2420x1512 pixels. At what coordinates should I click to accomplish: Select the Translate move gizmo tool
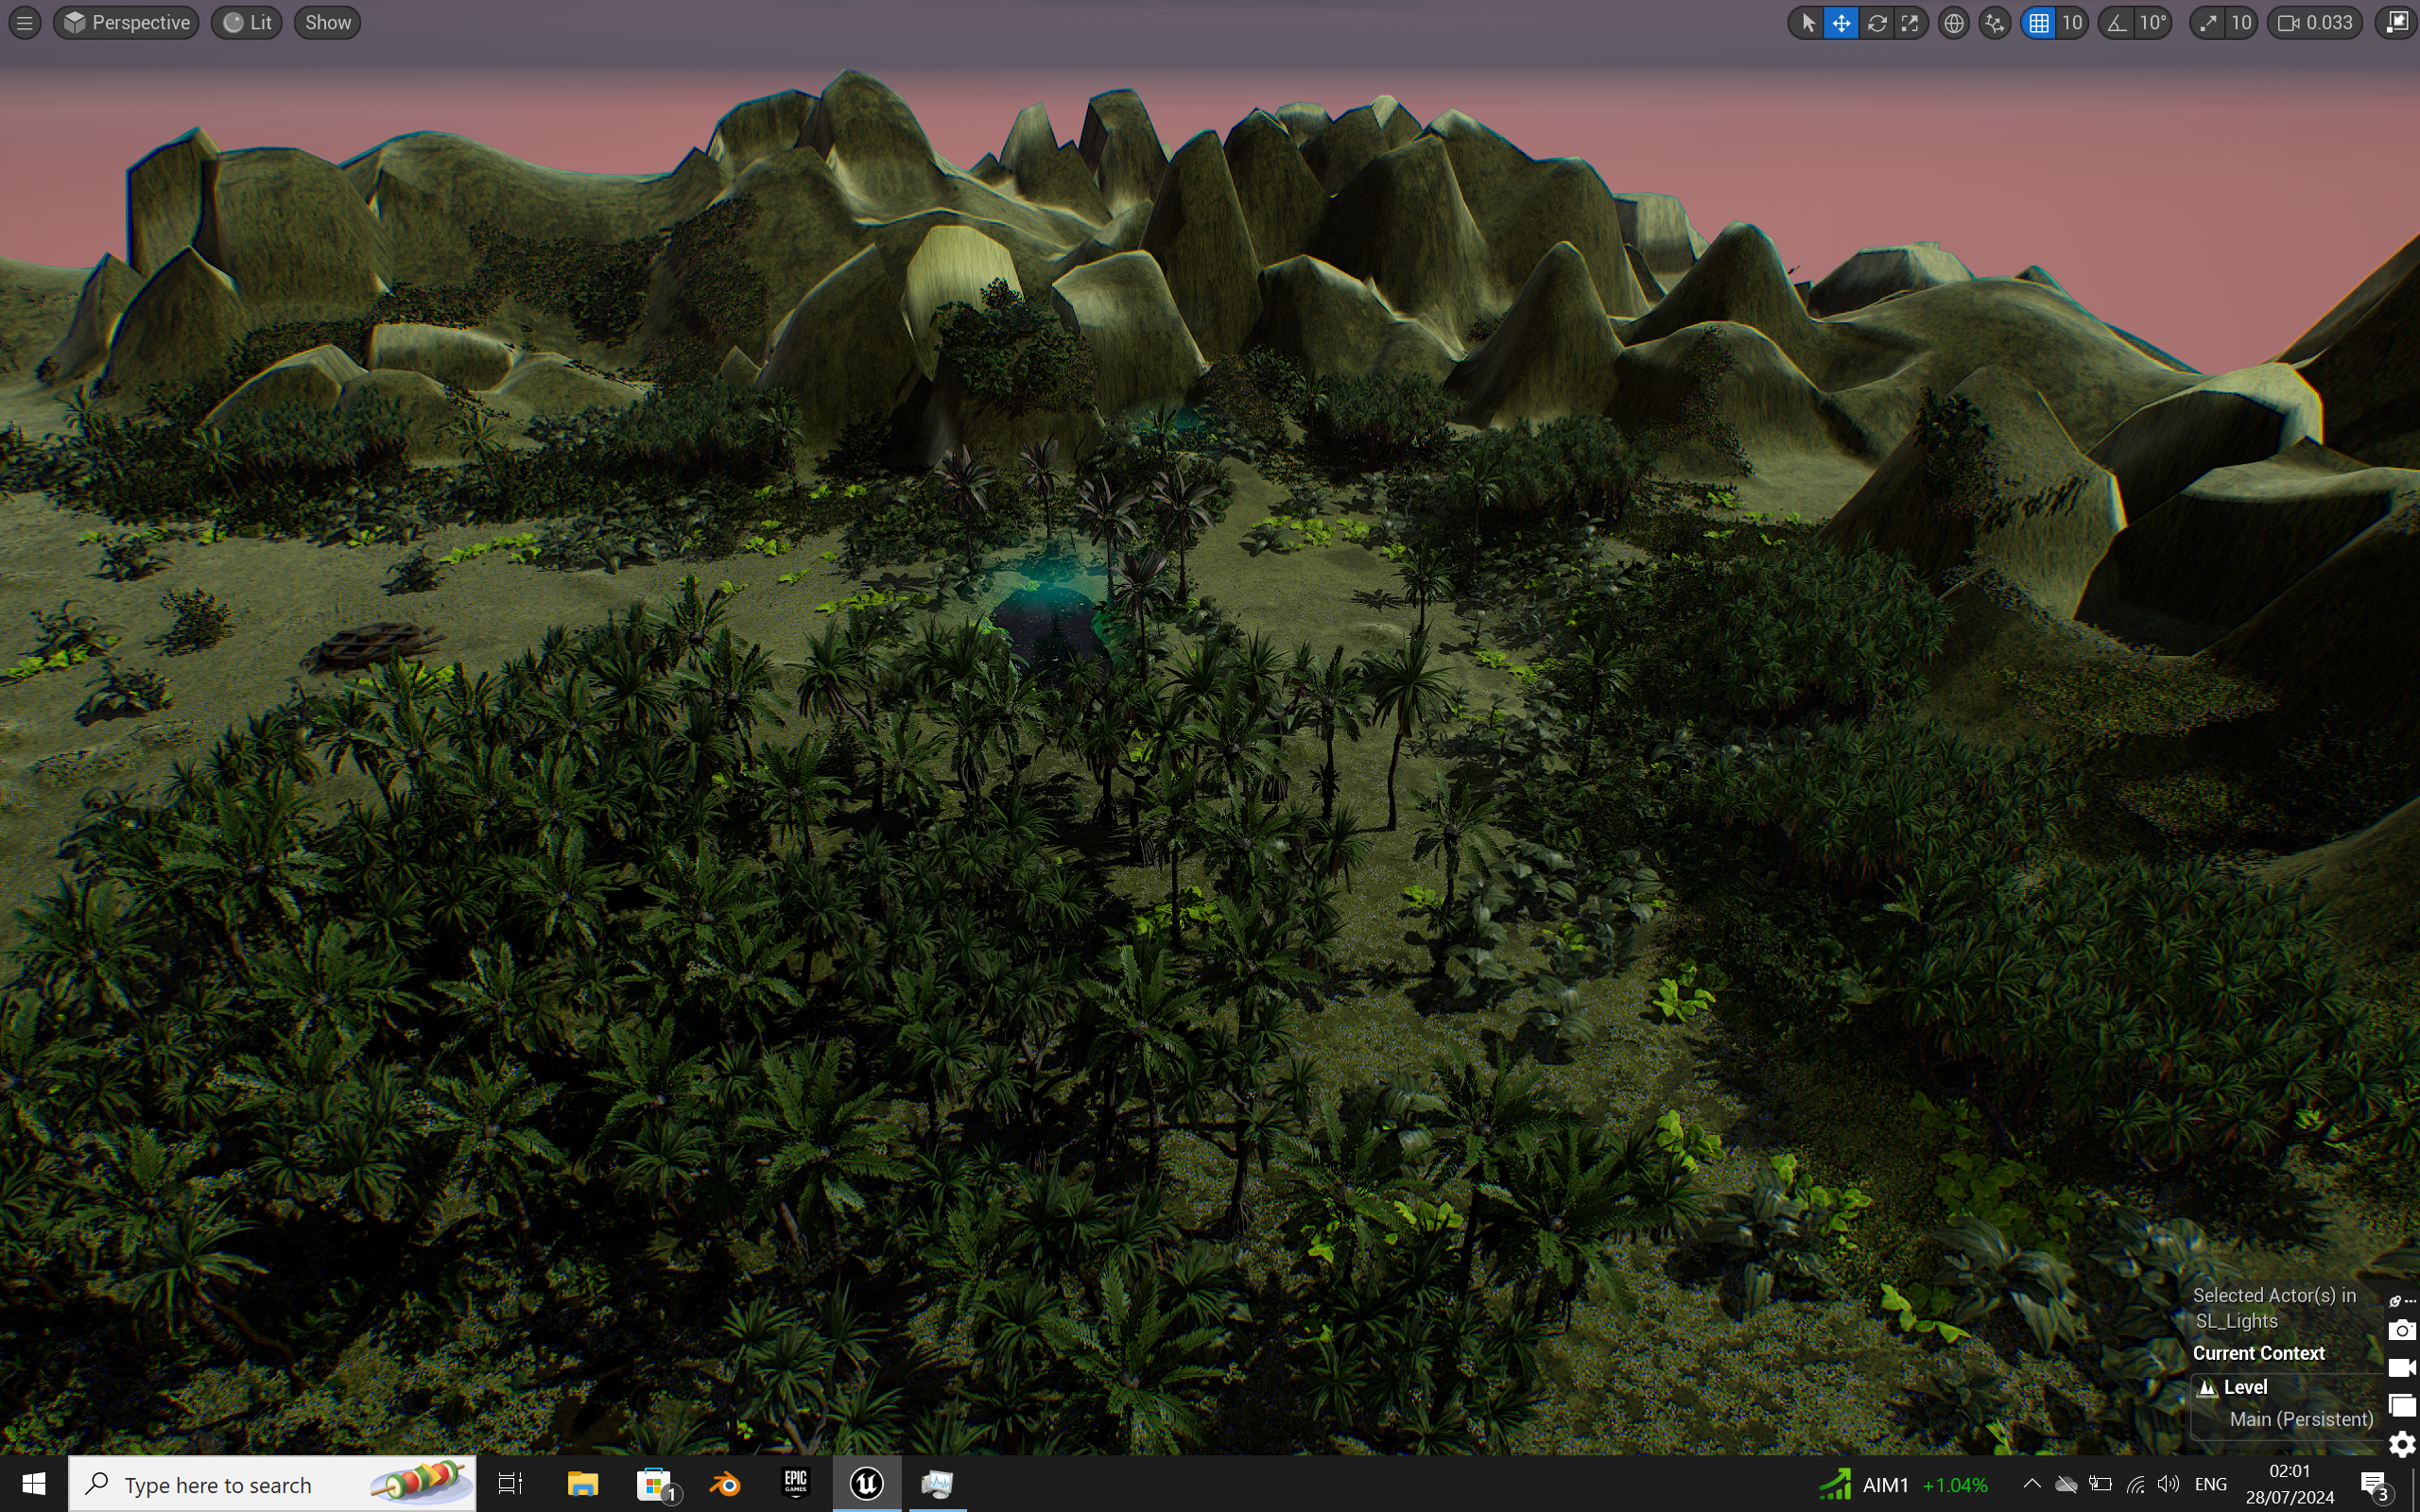[1841, 22]
